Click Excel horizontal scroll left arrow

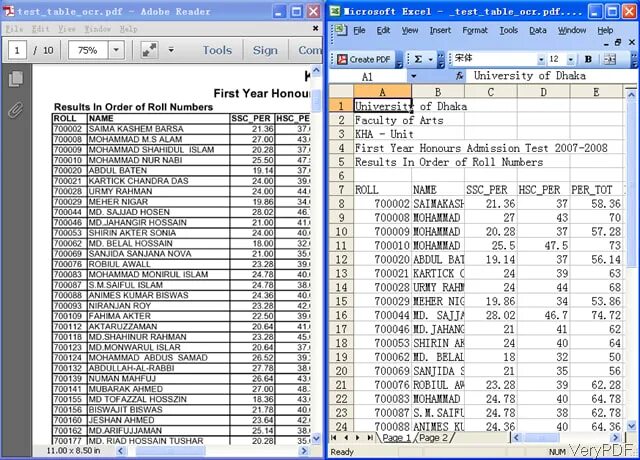pos(517,438)
